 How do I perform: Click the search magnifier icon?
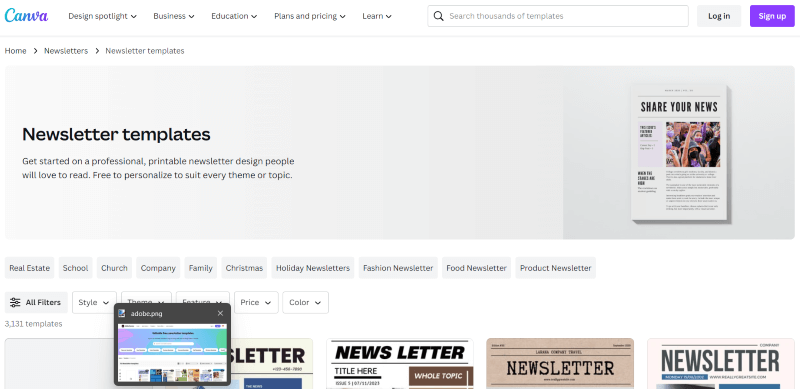pyautogui.click(x=438, y=16)
